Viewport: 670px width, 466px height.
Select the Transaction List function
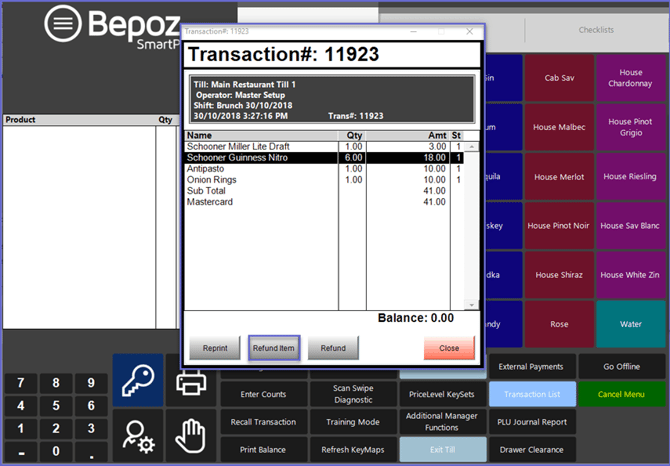coord(531,394)
